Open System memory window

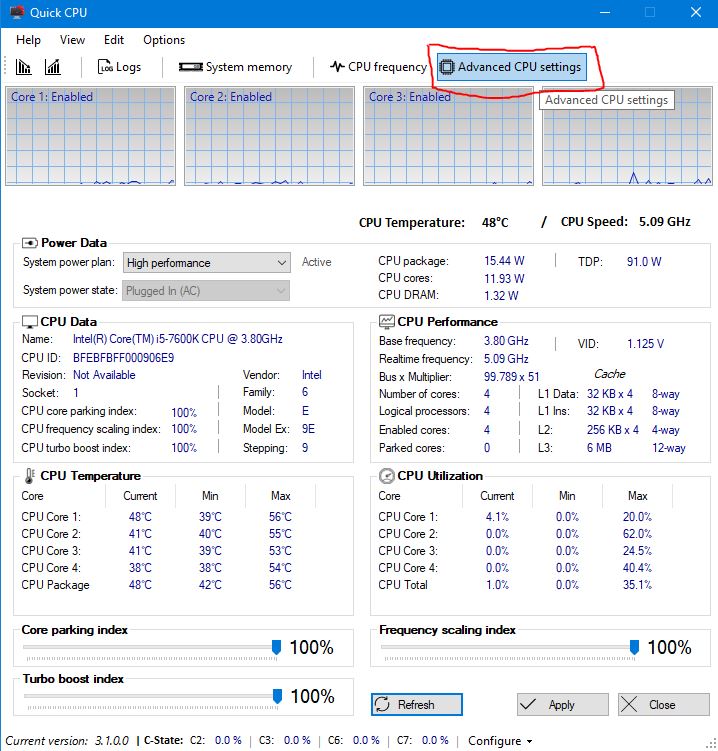coord(235,67)
